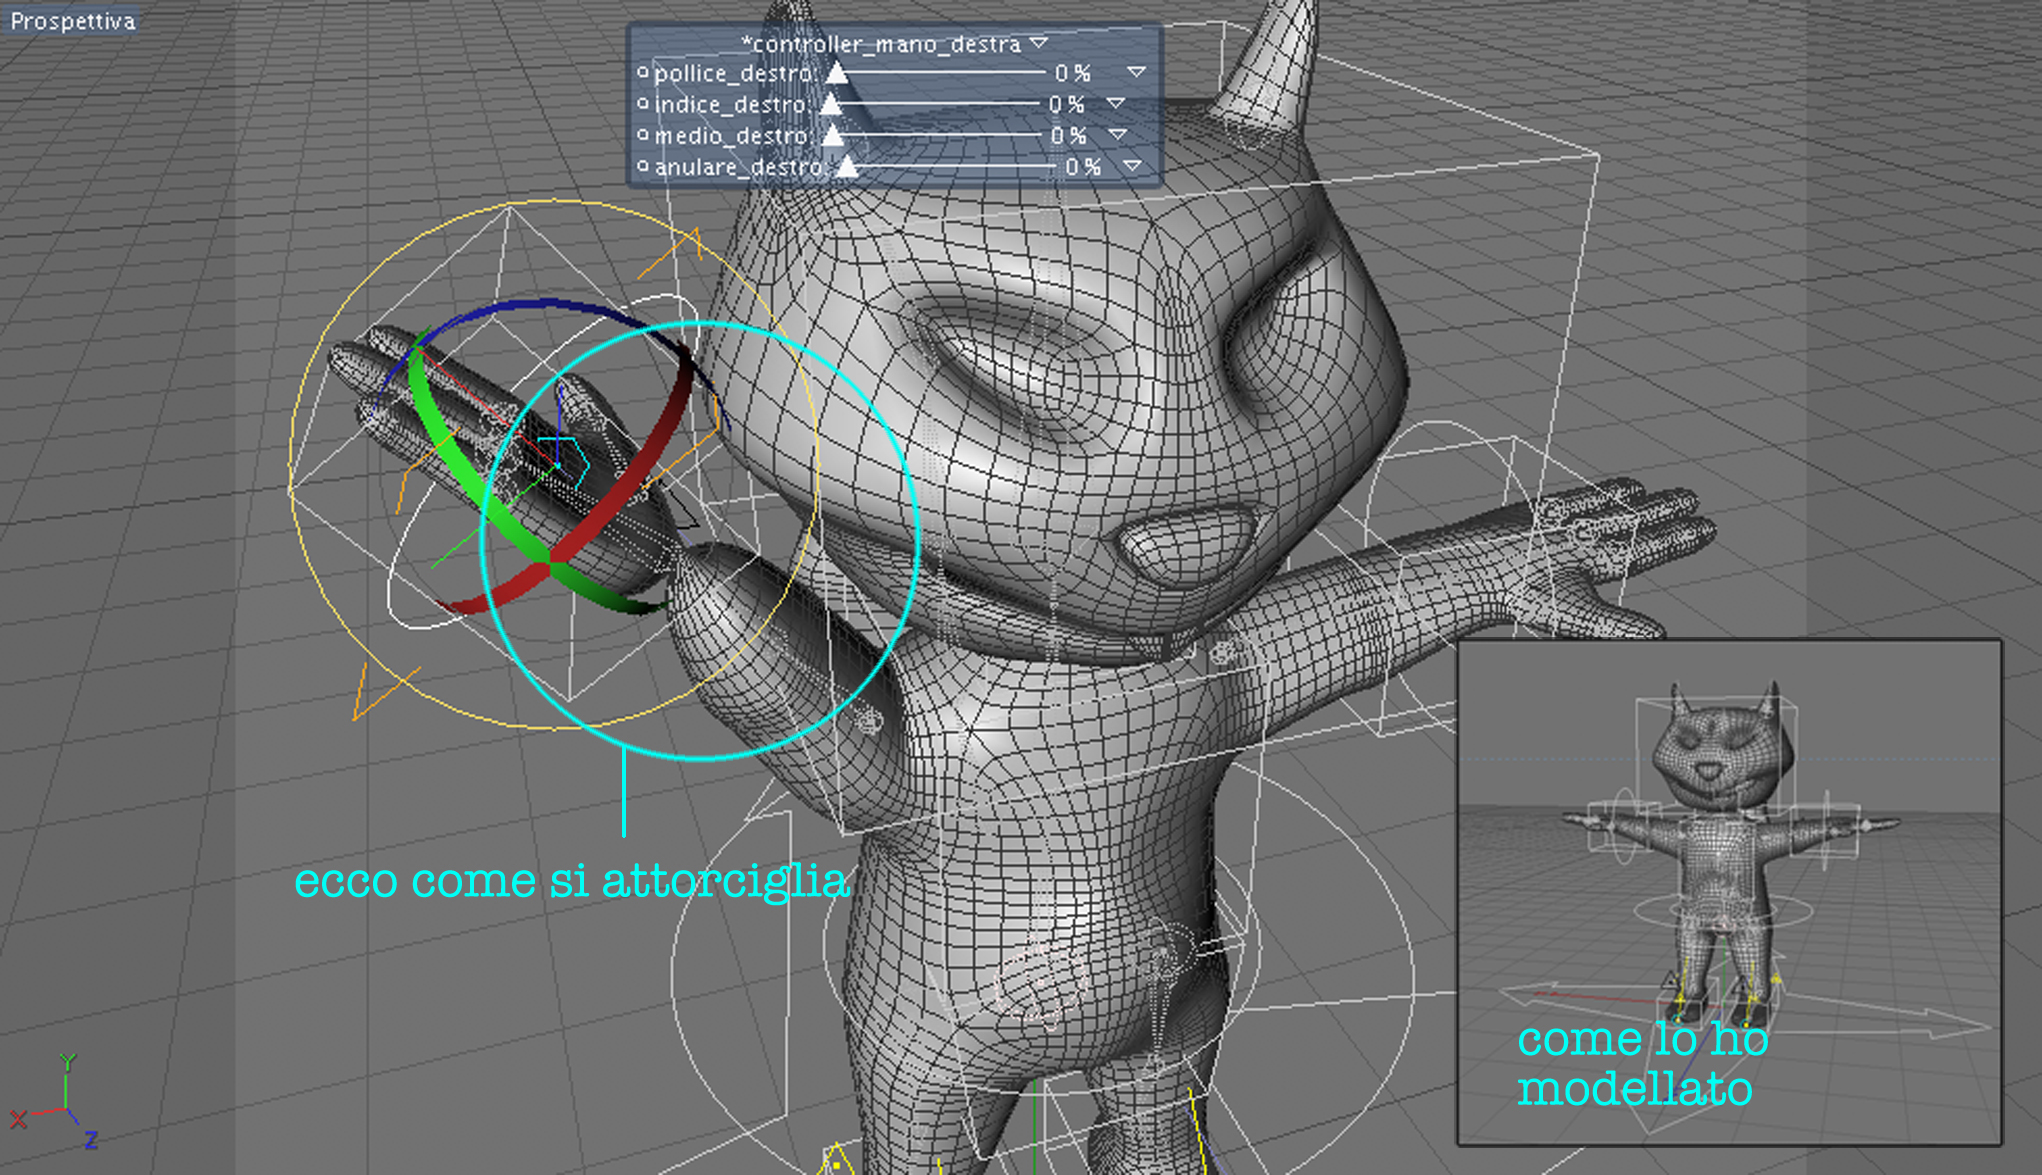Toggle keyframe dot for pollice_destro
The image size is (2042, 1175).
tap(643, 72)
